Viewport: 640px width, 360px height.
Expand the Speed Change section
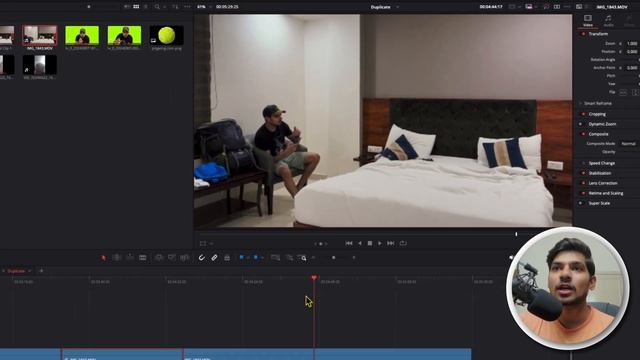point(602,163)
